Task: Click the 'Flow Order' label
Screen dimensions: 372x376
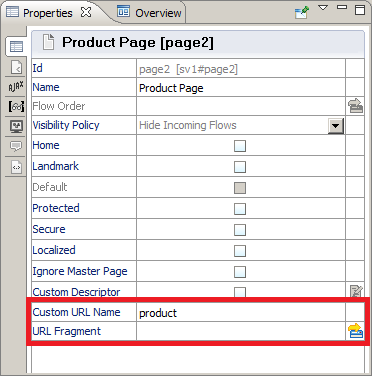Action: point(59,106)
